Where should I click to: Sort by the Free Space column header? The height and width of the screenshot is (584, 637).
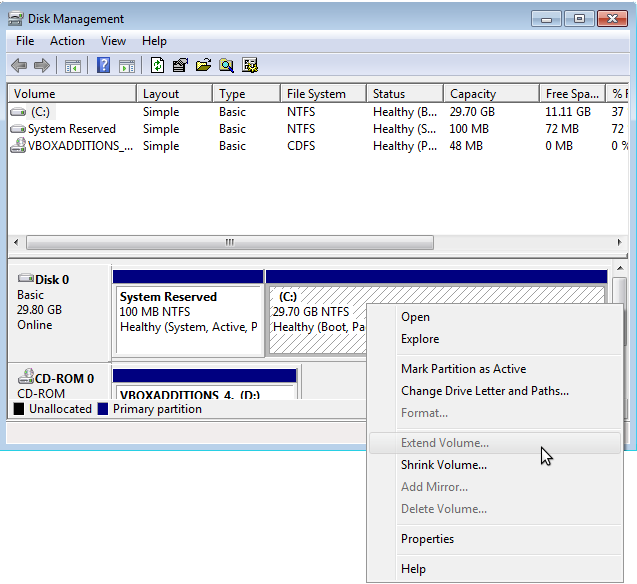tap(572, 94)
